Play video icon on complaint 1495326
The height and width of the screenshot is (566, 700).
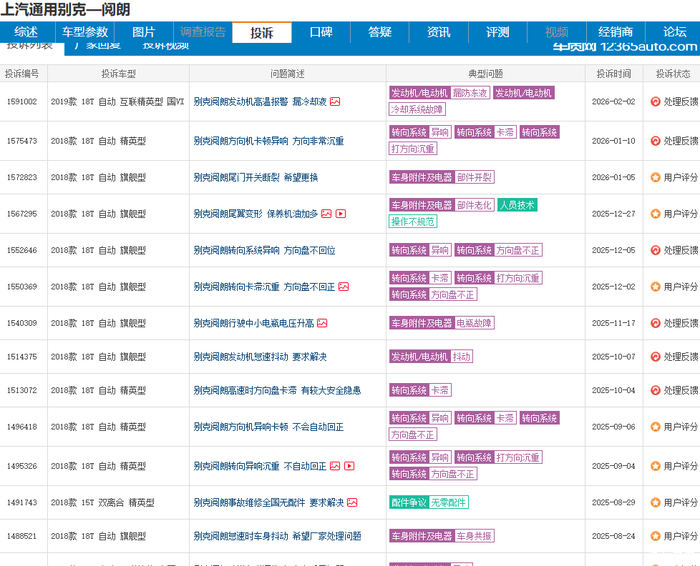pyautogui.click(x=350, y=466)
